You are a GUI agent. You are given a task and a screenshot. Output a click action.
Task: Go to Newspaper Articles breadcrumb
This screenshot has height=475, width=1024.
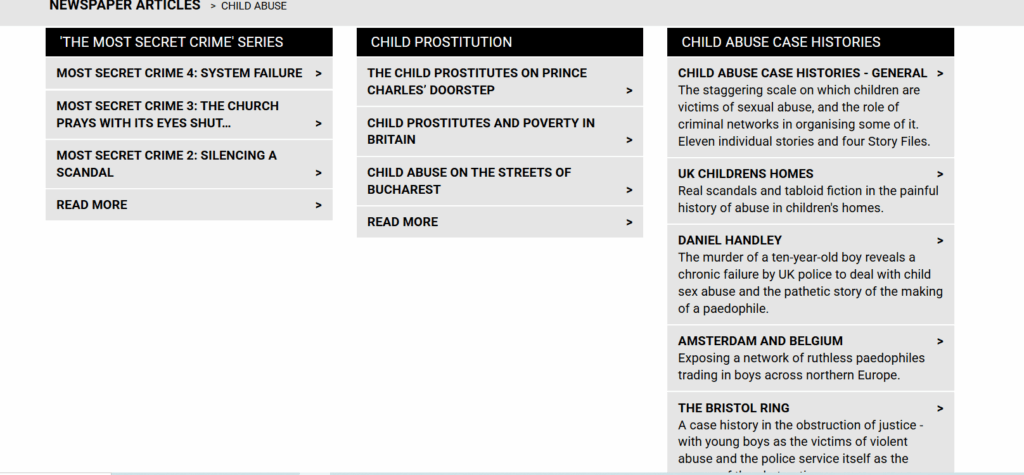click(x=125, y=6)
